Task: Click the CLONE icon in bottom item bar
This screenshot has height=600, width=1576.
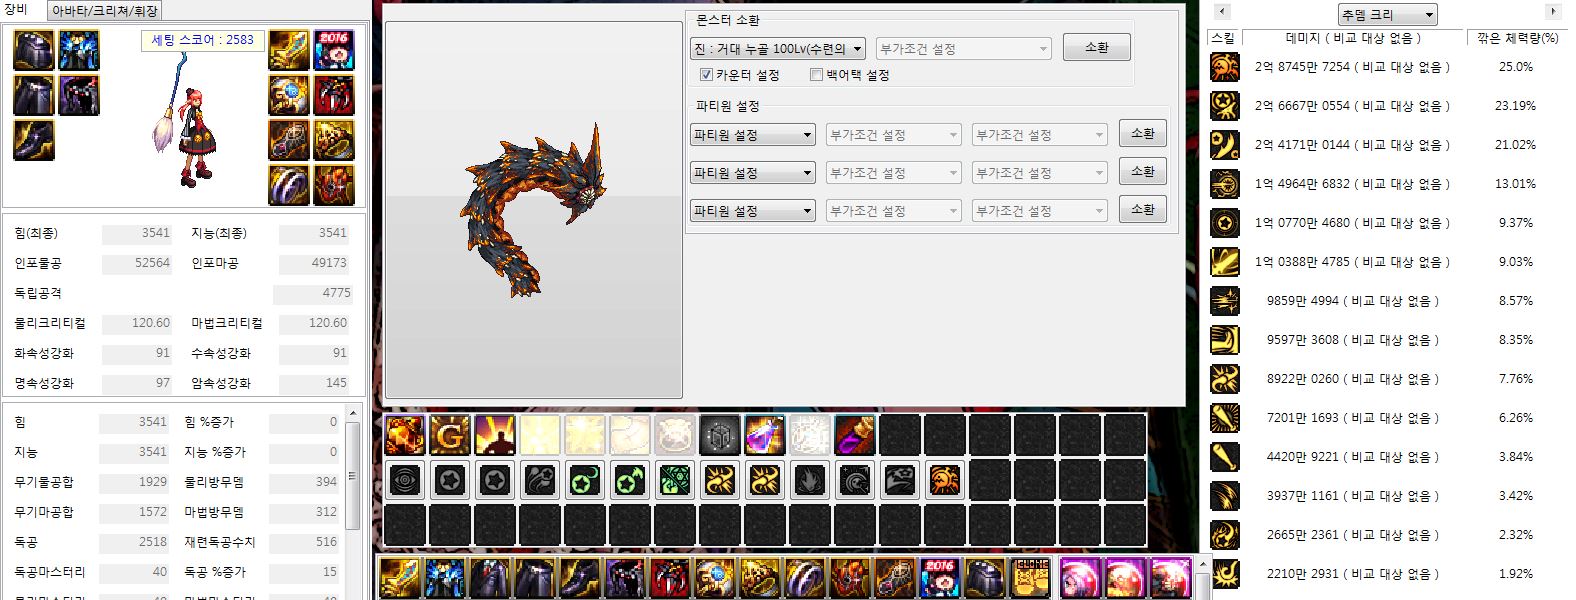Action: coord(1029,578)
